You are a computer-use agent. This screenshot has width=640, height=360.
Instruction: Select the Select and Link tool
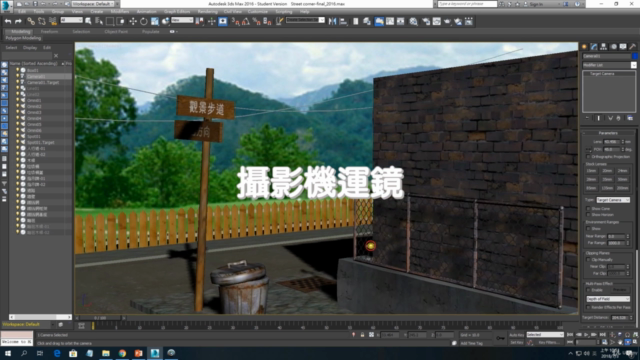click(31, 21)
